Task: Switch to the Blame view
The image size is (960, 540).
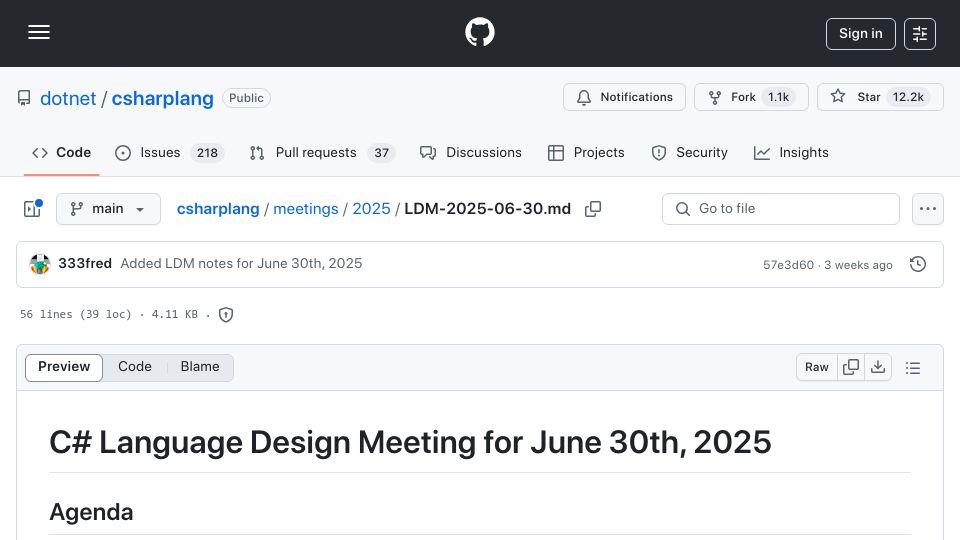Action: point(200,367)
